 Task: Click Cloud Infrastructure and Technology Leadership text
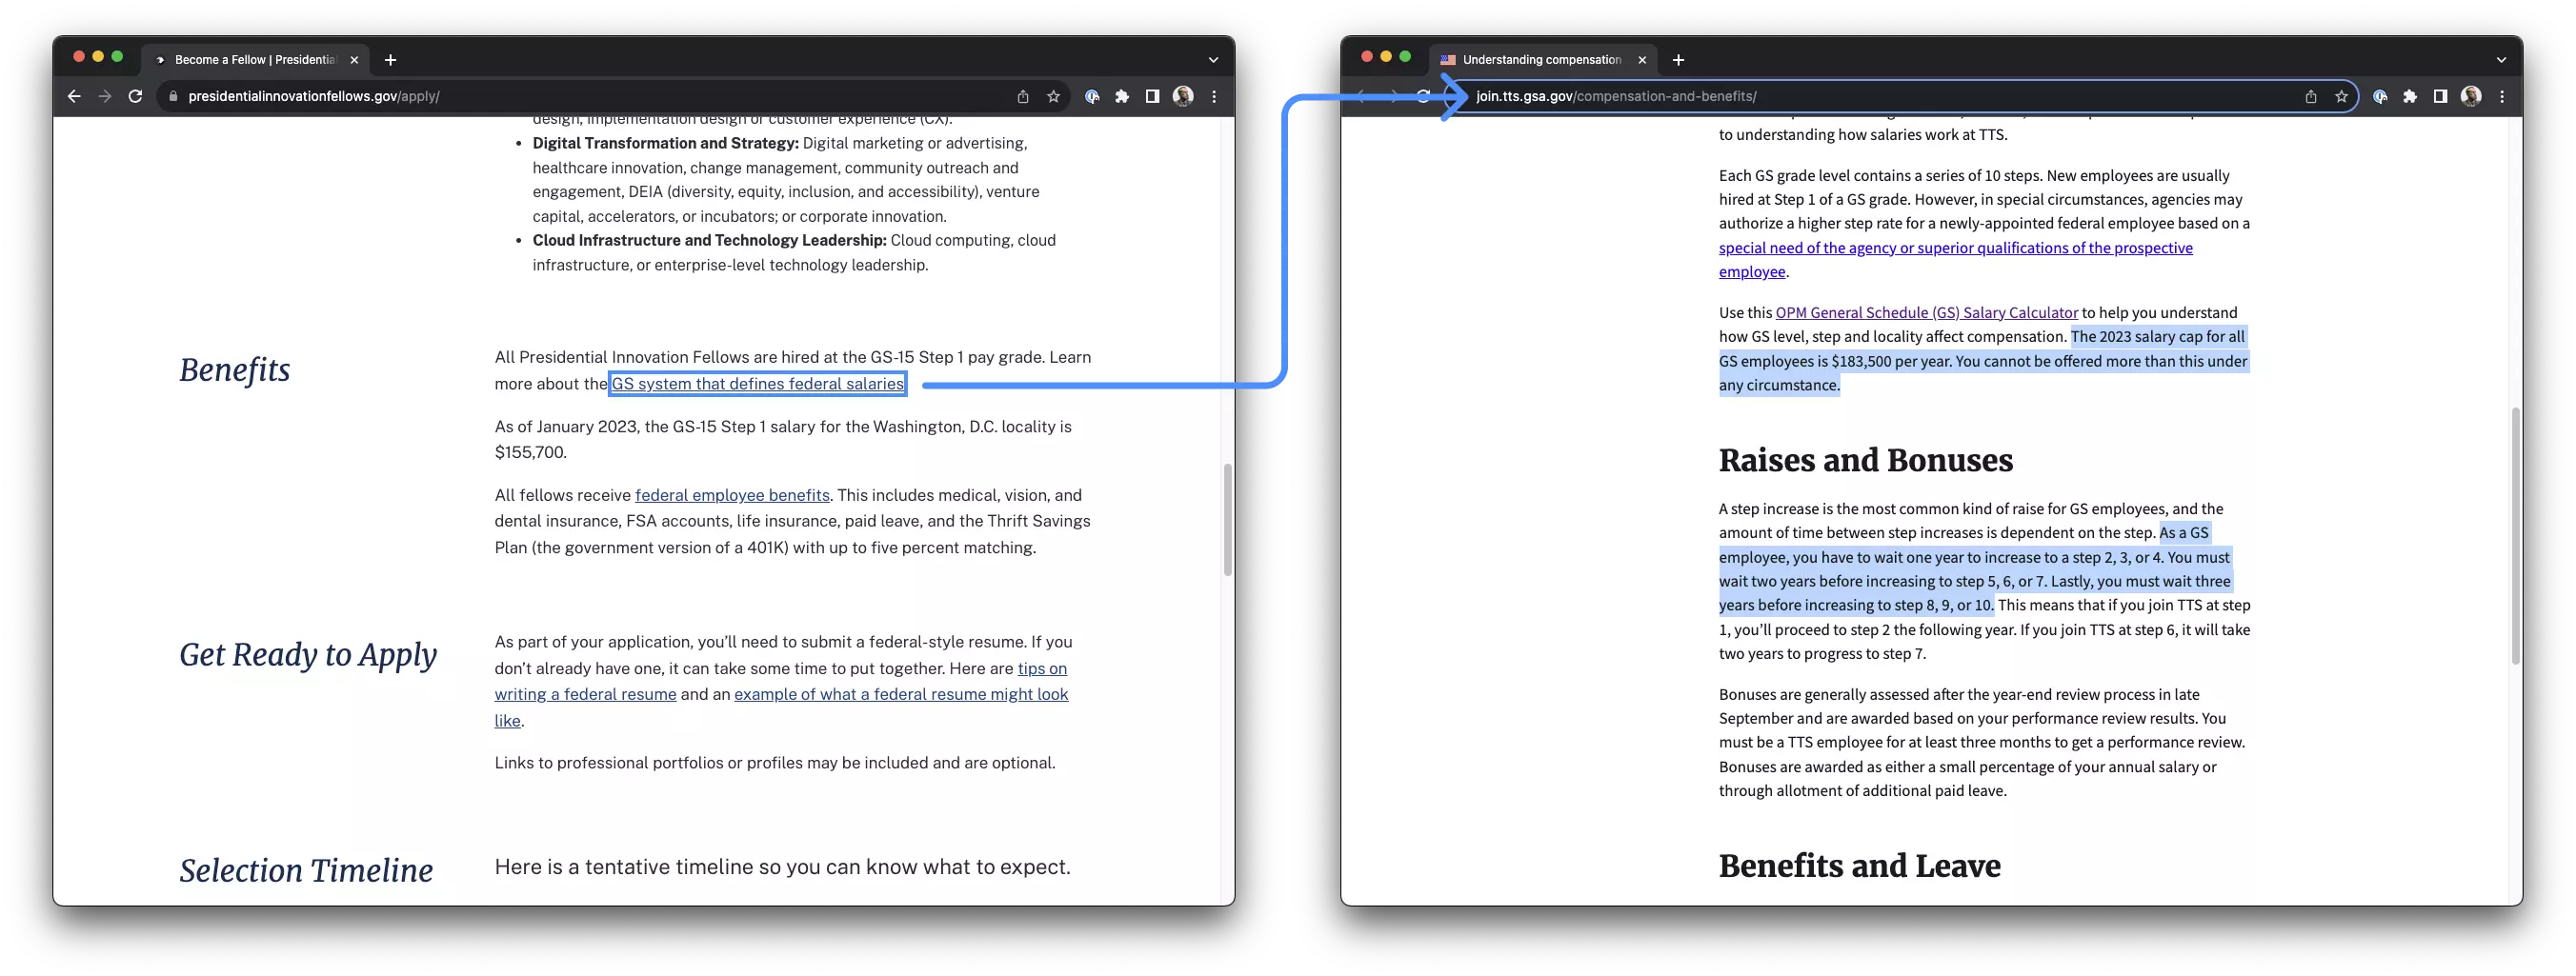pos(709,241)
